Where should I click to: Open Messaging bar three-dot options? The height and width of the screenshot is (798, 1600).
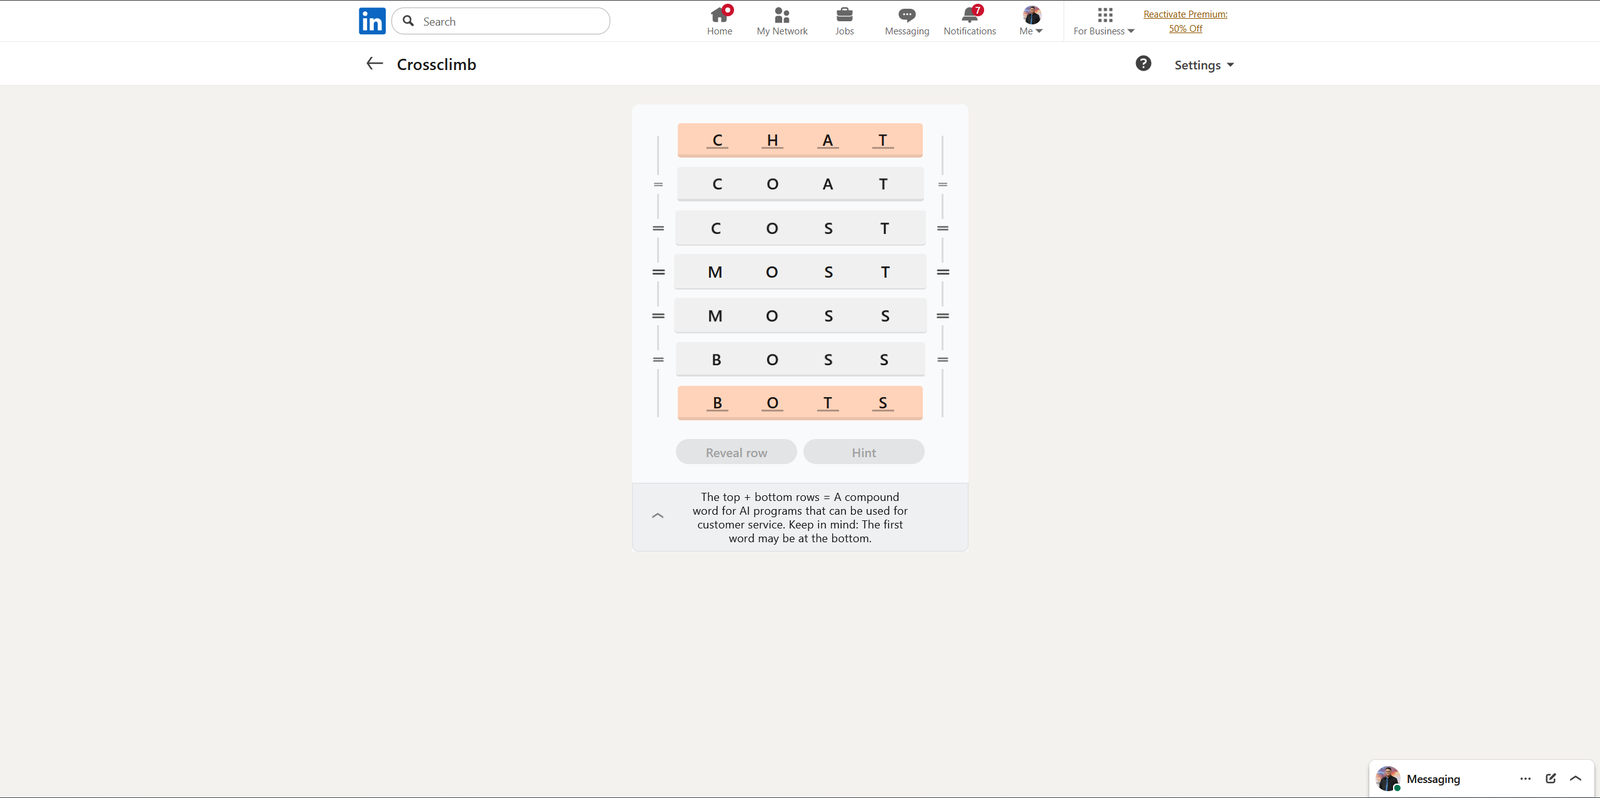click(1525, 778)
